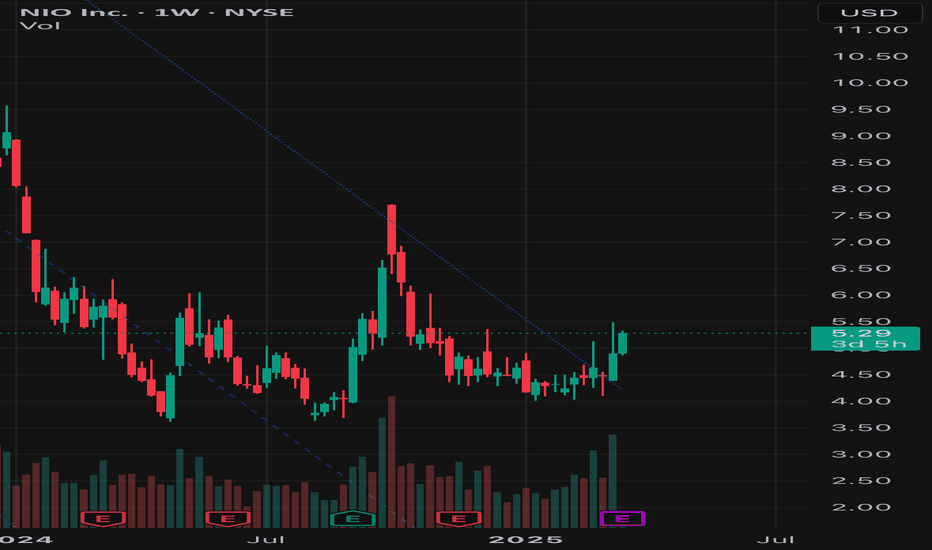Viewport: 932px width, 550px height.
Task: Click the Jul label before 2025
Action: point(266,539)
